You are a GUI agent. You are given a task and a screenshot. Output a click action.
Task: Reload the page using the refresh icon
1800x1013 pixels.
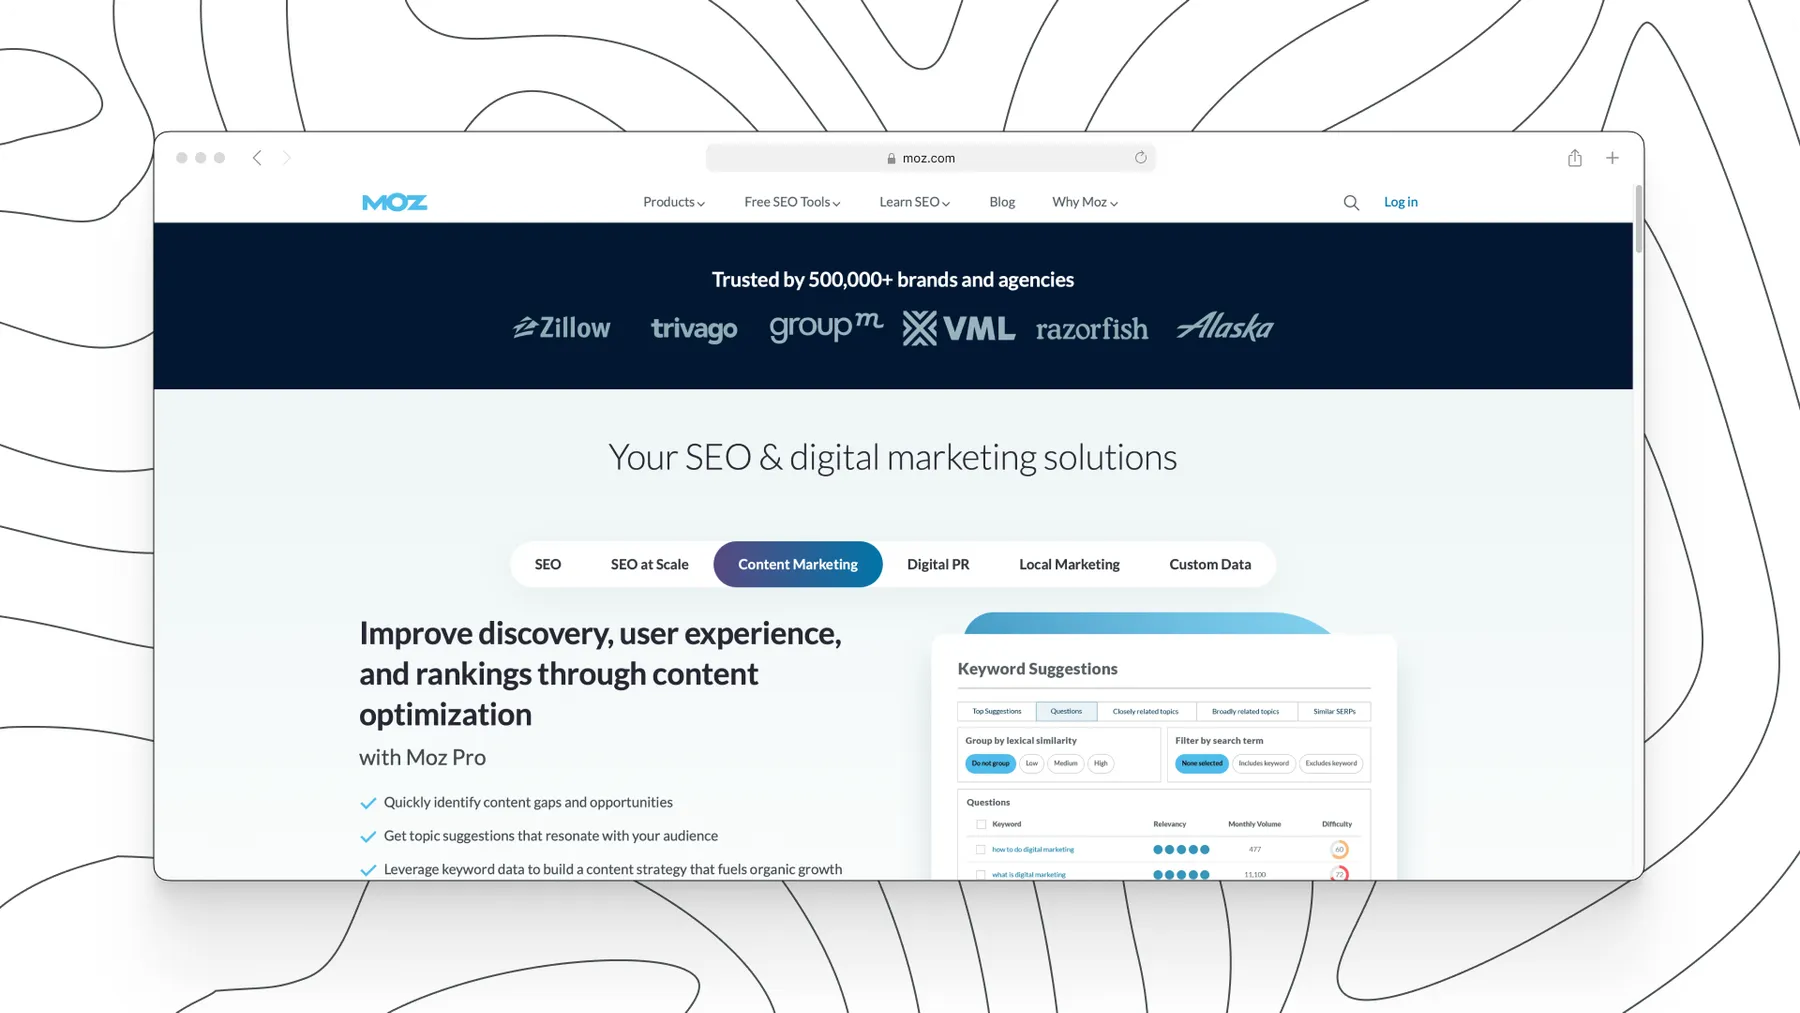pos(1140,158)
